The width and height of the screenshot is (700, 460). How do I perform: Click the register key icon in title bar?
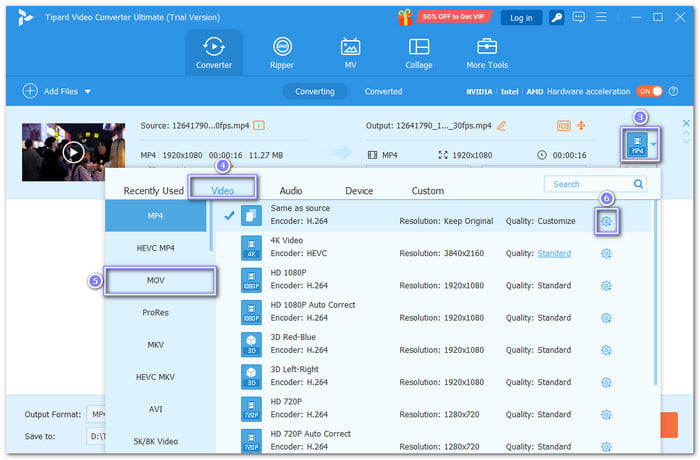(x=556, y=17)
